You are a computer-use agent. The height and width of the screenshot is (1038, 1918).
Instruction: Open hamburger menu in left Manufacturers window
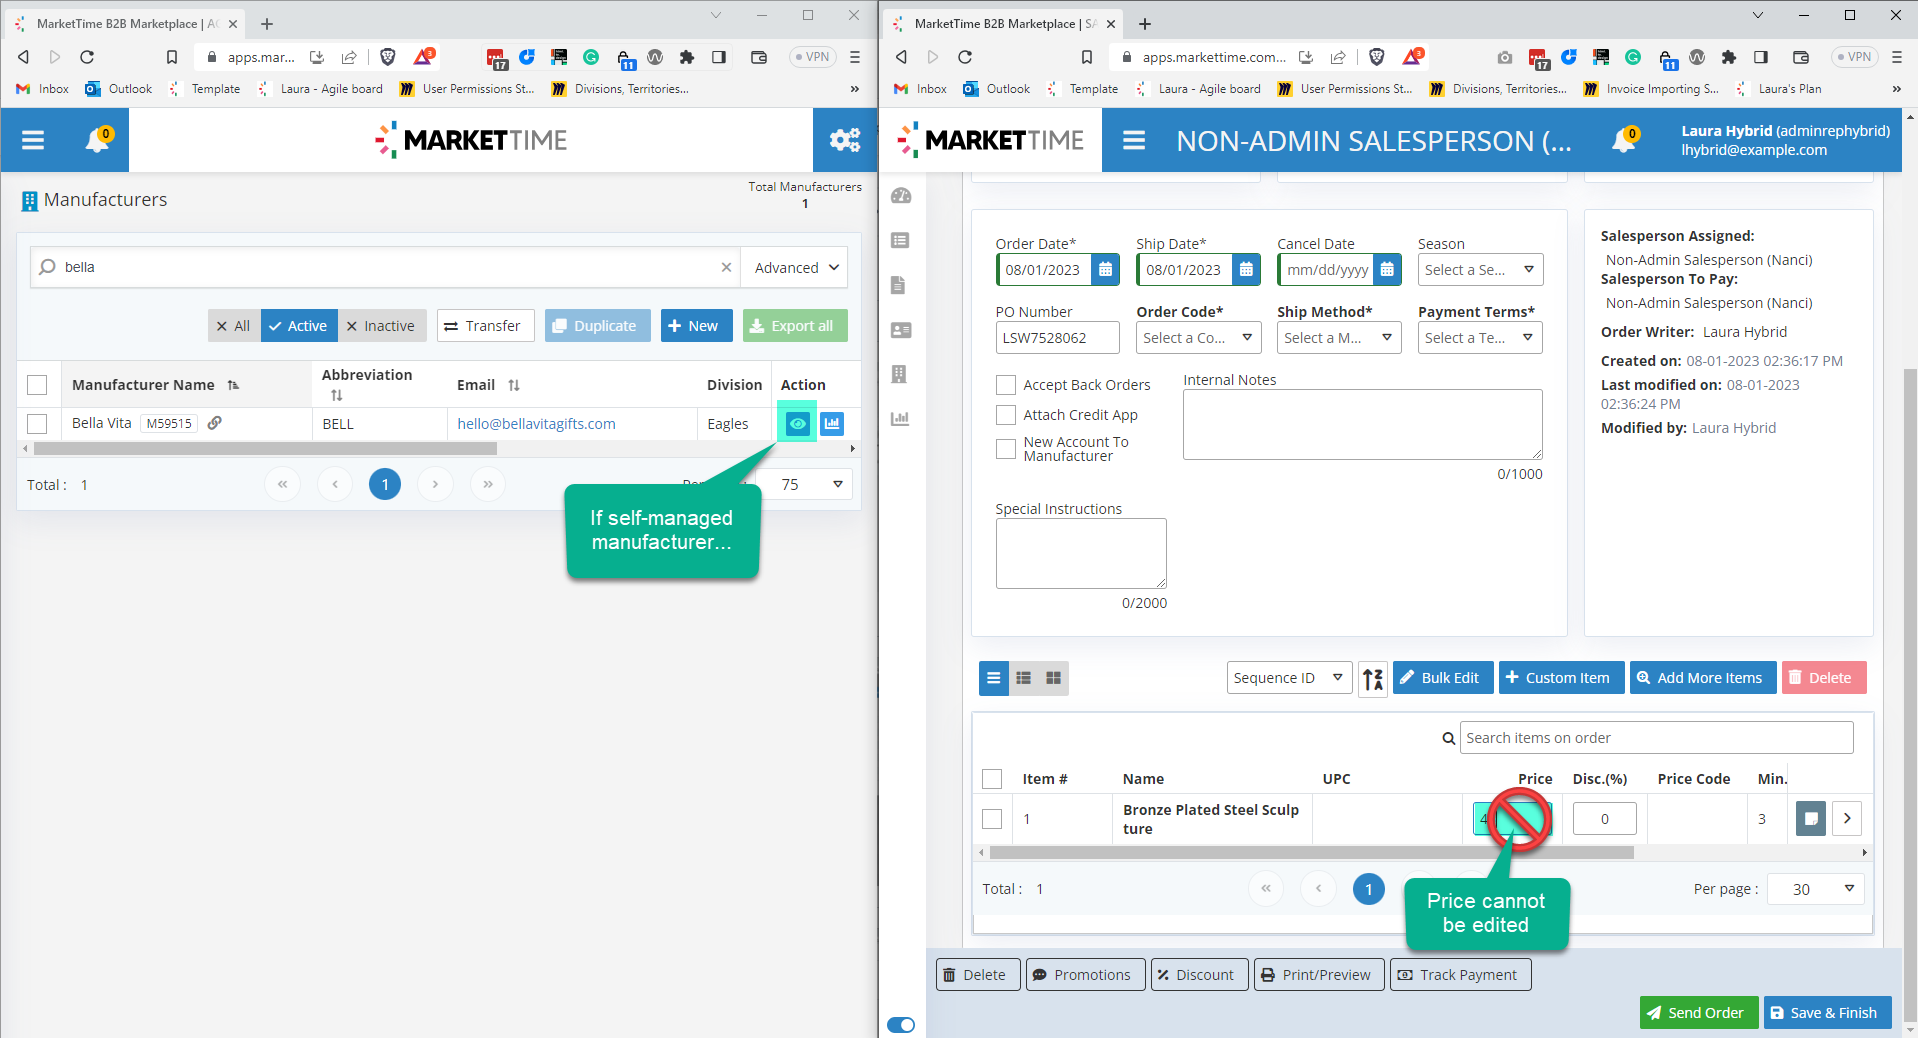point(33,140)
